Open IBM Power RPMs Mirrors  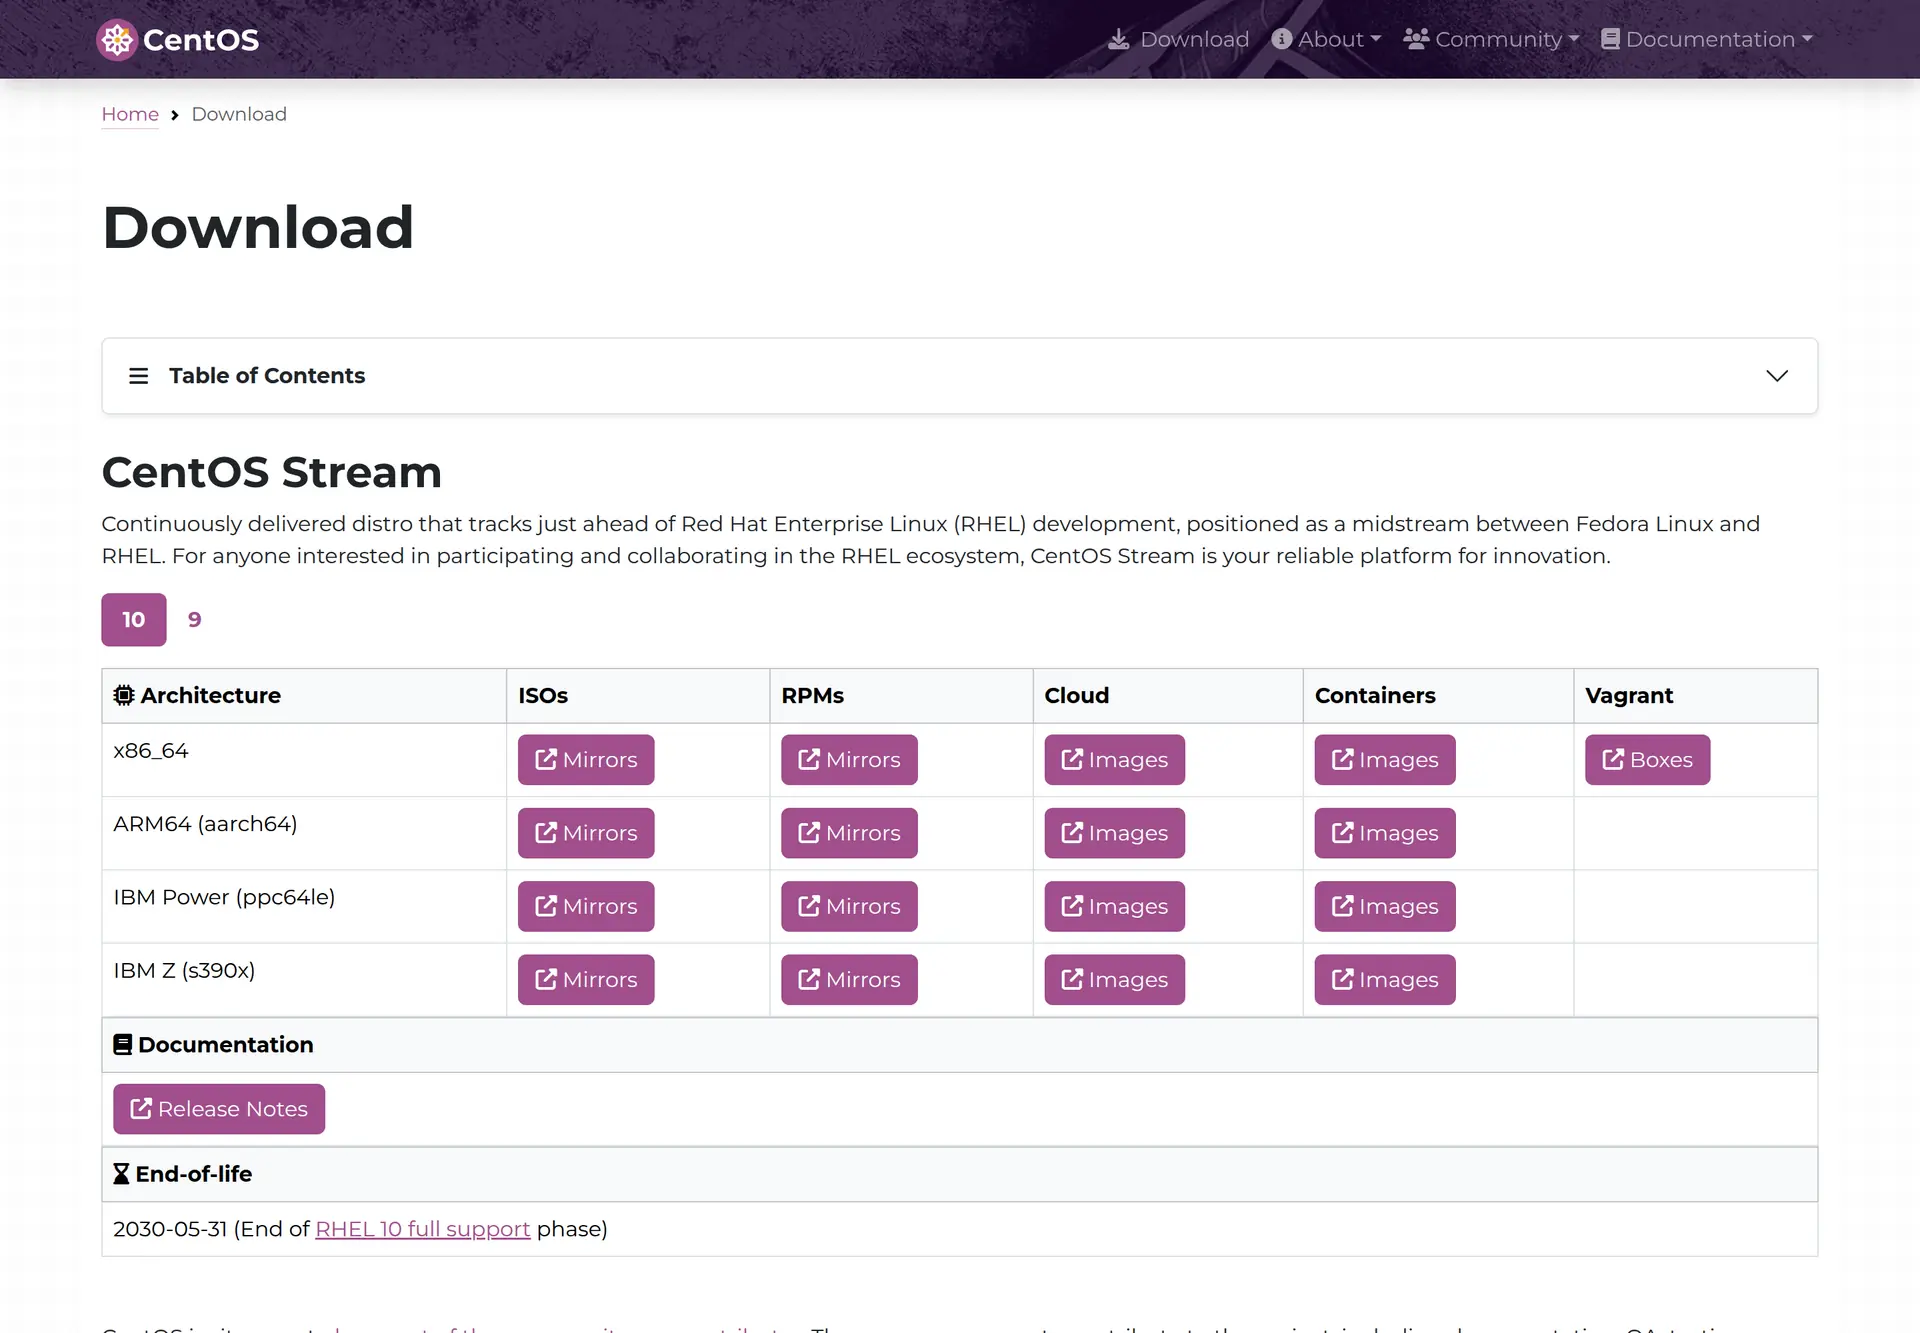(849, 906)
